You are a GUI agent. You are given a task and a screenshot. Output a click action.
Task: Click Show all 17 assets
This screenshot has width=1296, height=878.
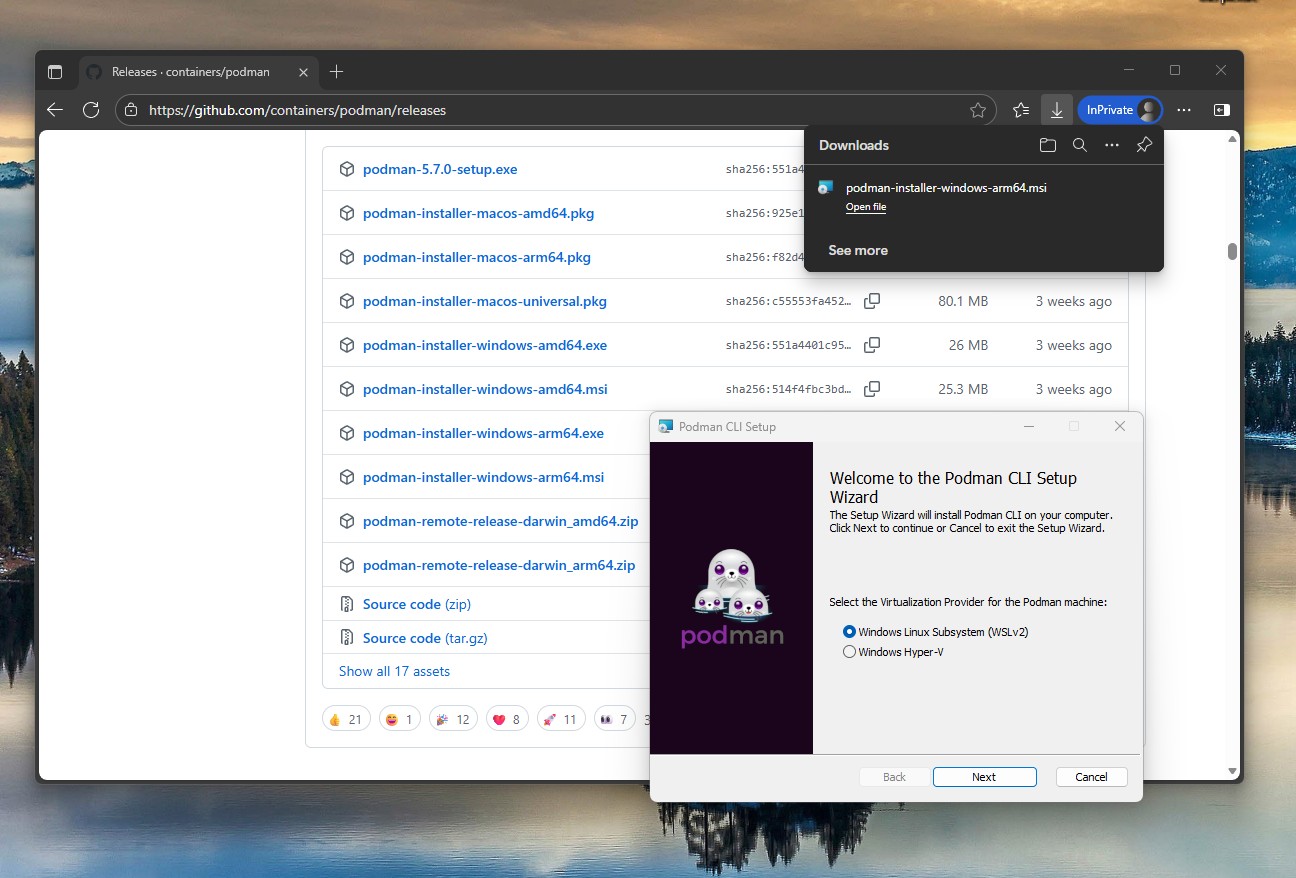coord(394,671)
